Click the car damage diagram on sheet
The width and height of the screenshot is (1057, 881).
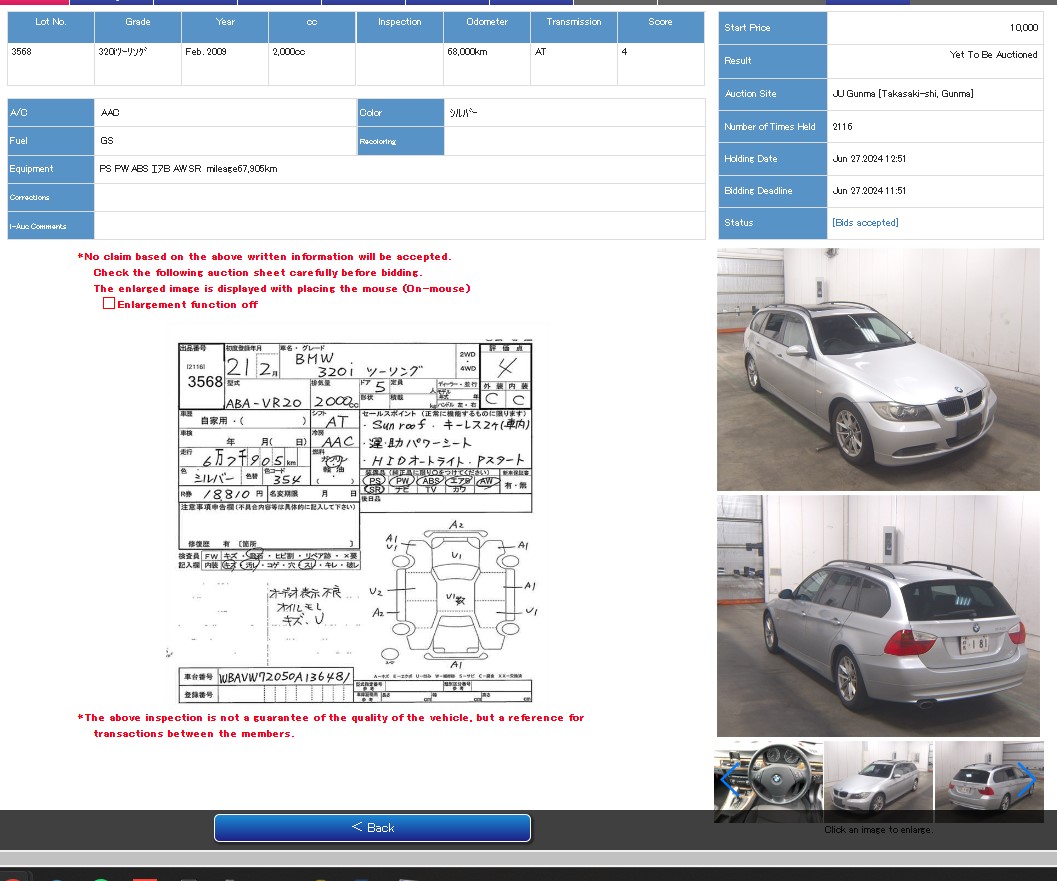coord(456,598)
